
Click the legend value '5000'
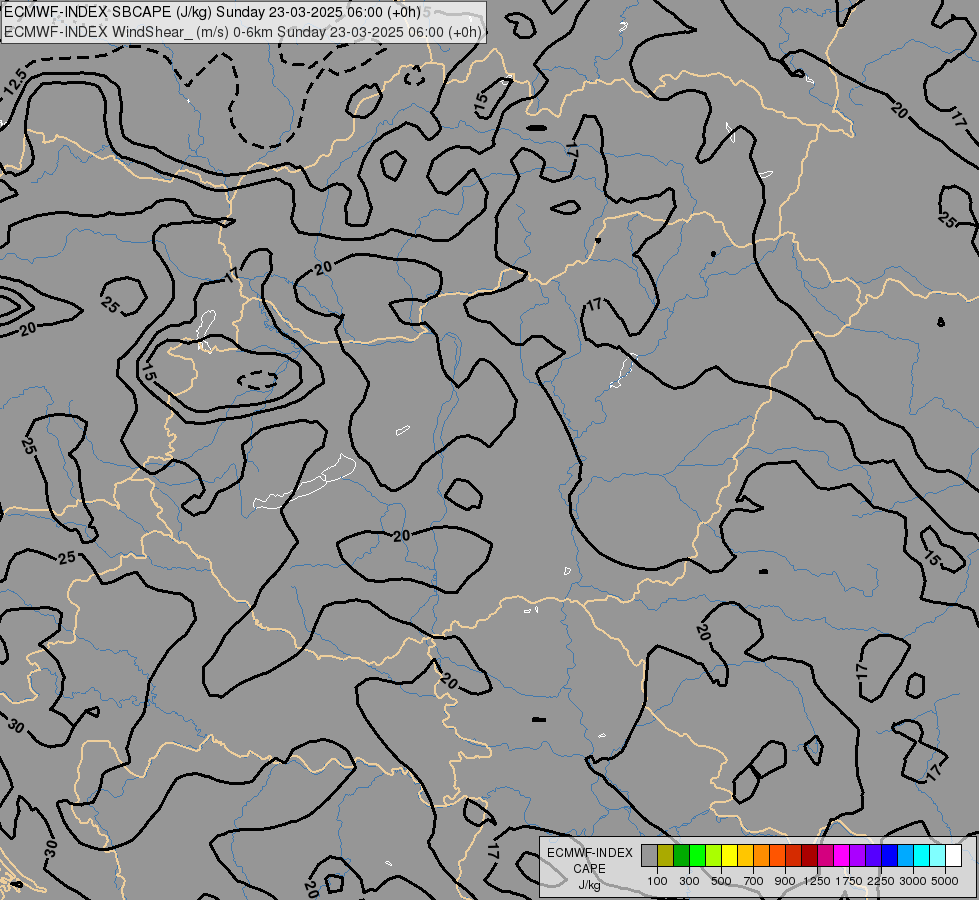click(945, 881)
